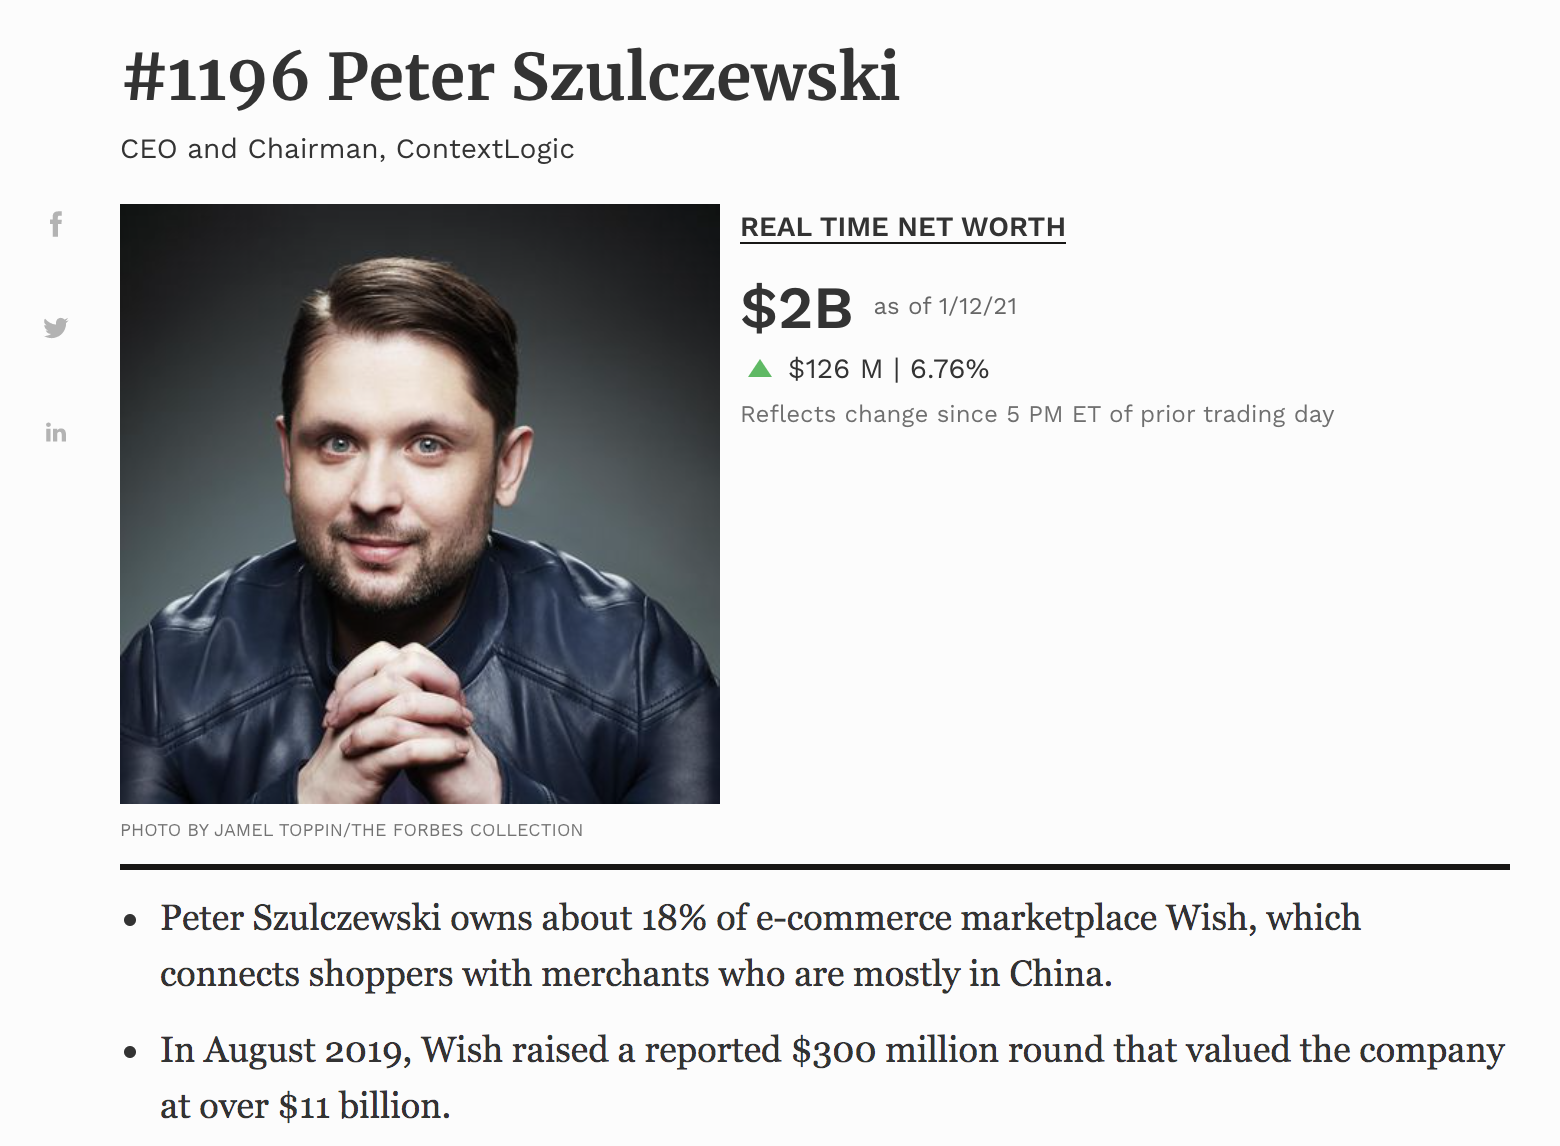Share the profile via the LinkedIn icon
Viewport: 1560px width, 1146px height.
pos(56,433)
